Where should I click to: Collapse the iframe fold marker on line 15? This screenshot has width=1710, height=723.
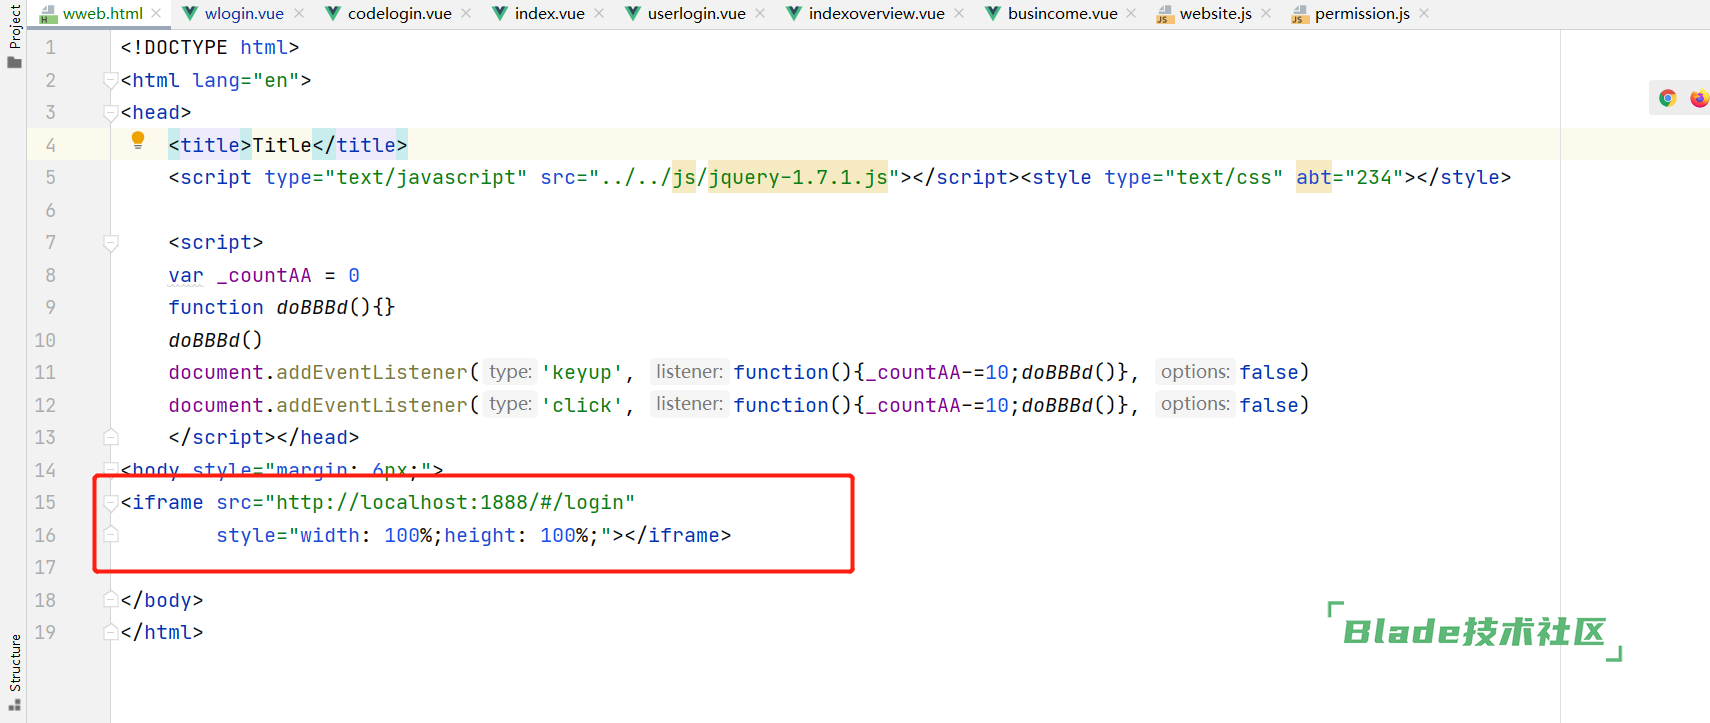[x=111, y=502]
